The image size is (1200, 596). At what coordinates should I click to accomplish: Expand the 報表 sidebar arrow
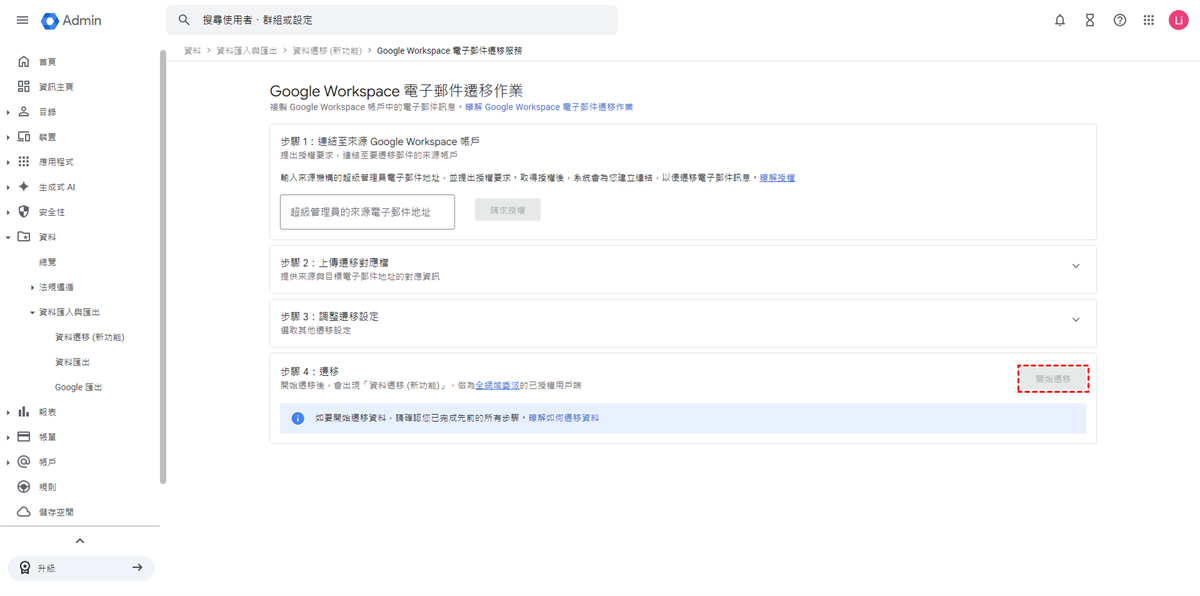click(x=8, y=412)
